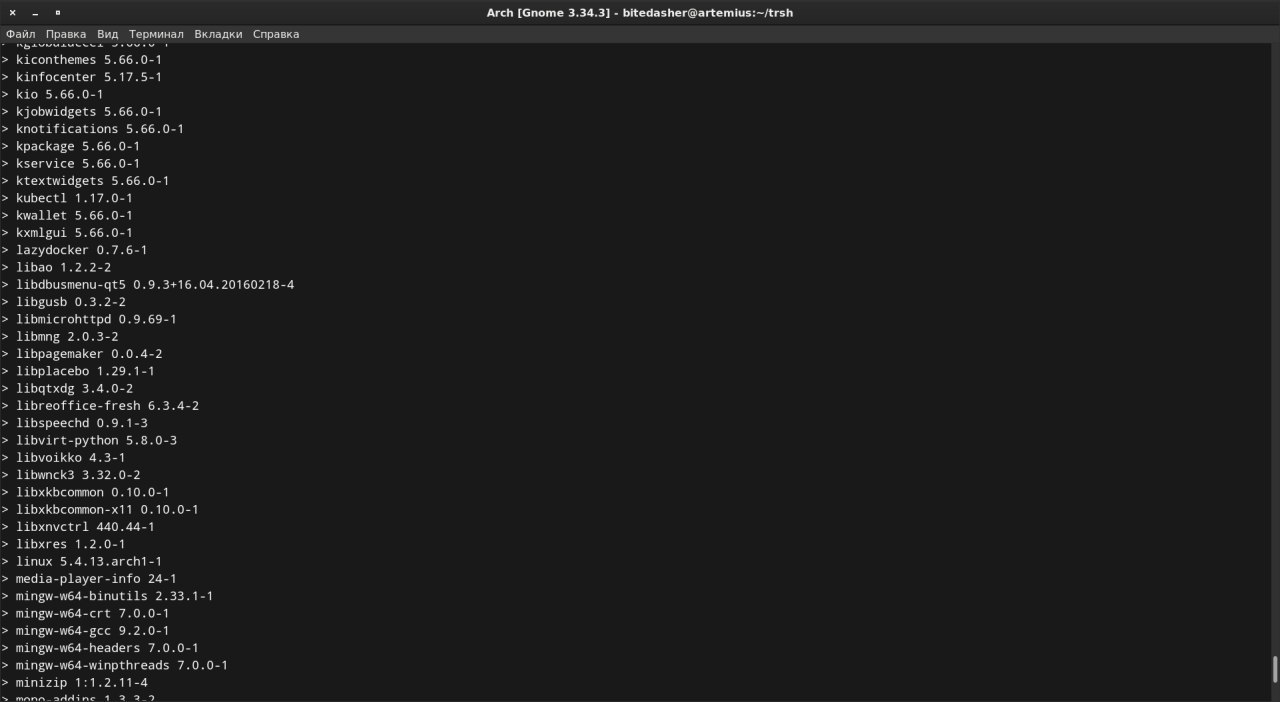Click the line 'libwnck3 3.32.0-2'
This screenshot has width=1280, height=702.
78,475
